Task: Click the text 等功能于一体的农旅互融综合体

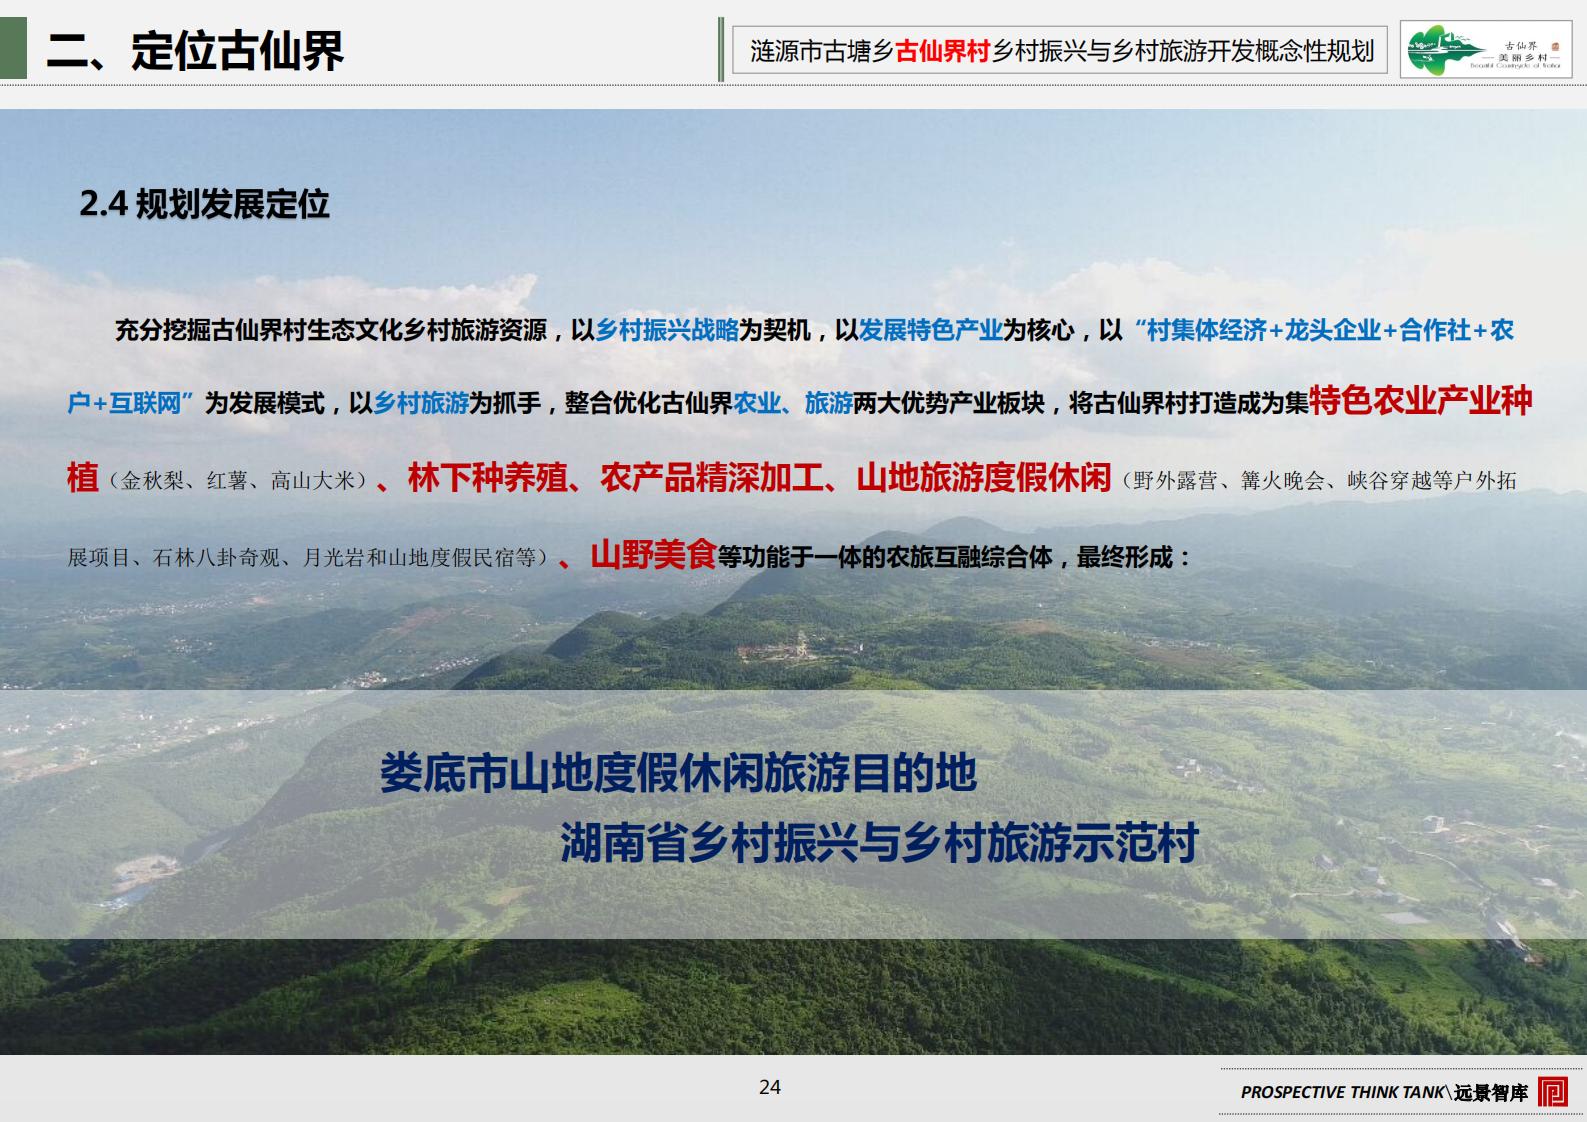Action: [x=885, y=557]
